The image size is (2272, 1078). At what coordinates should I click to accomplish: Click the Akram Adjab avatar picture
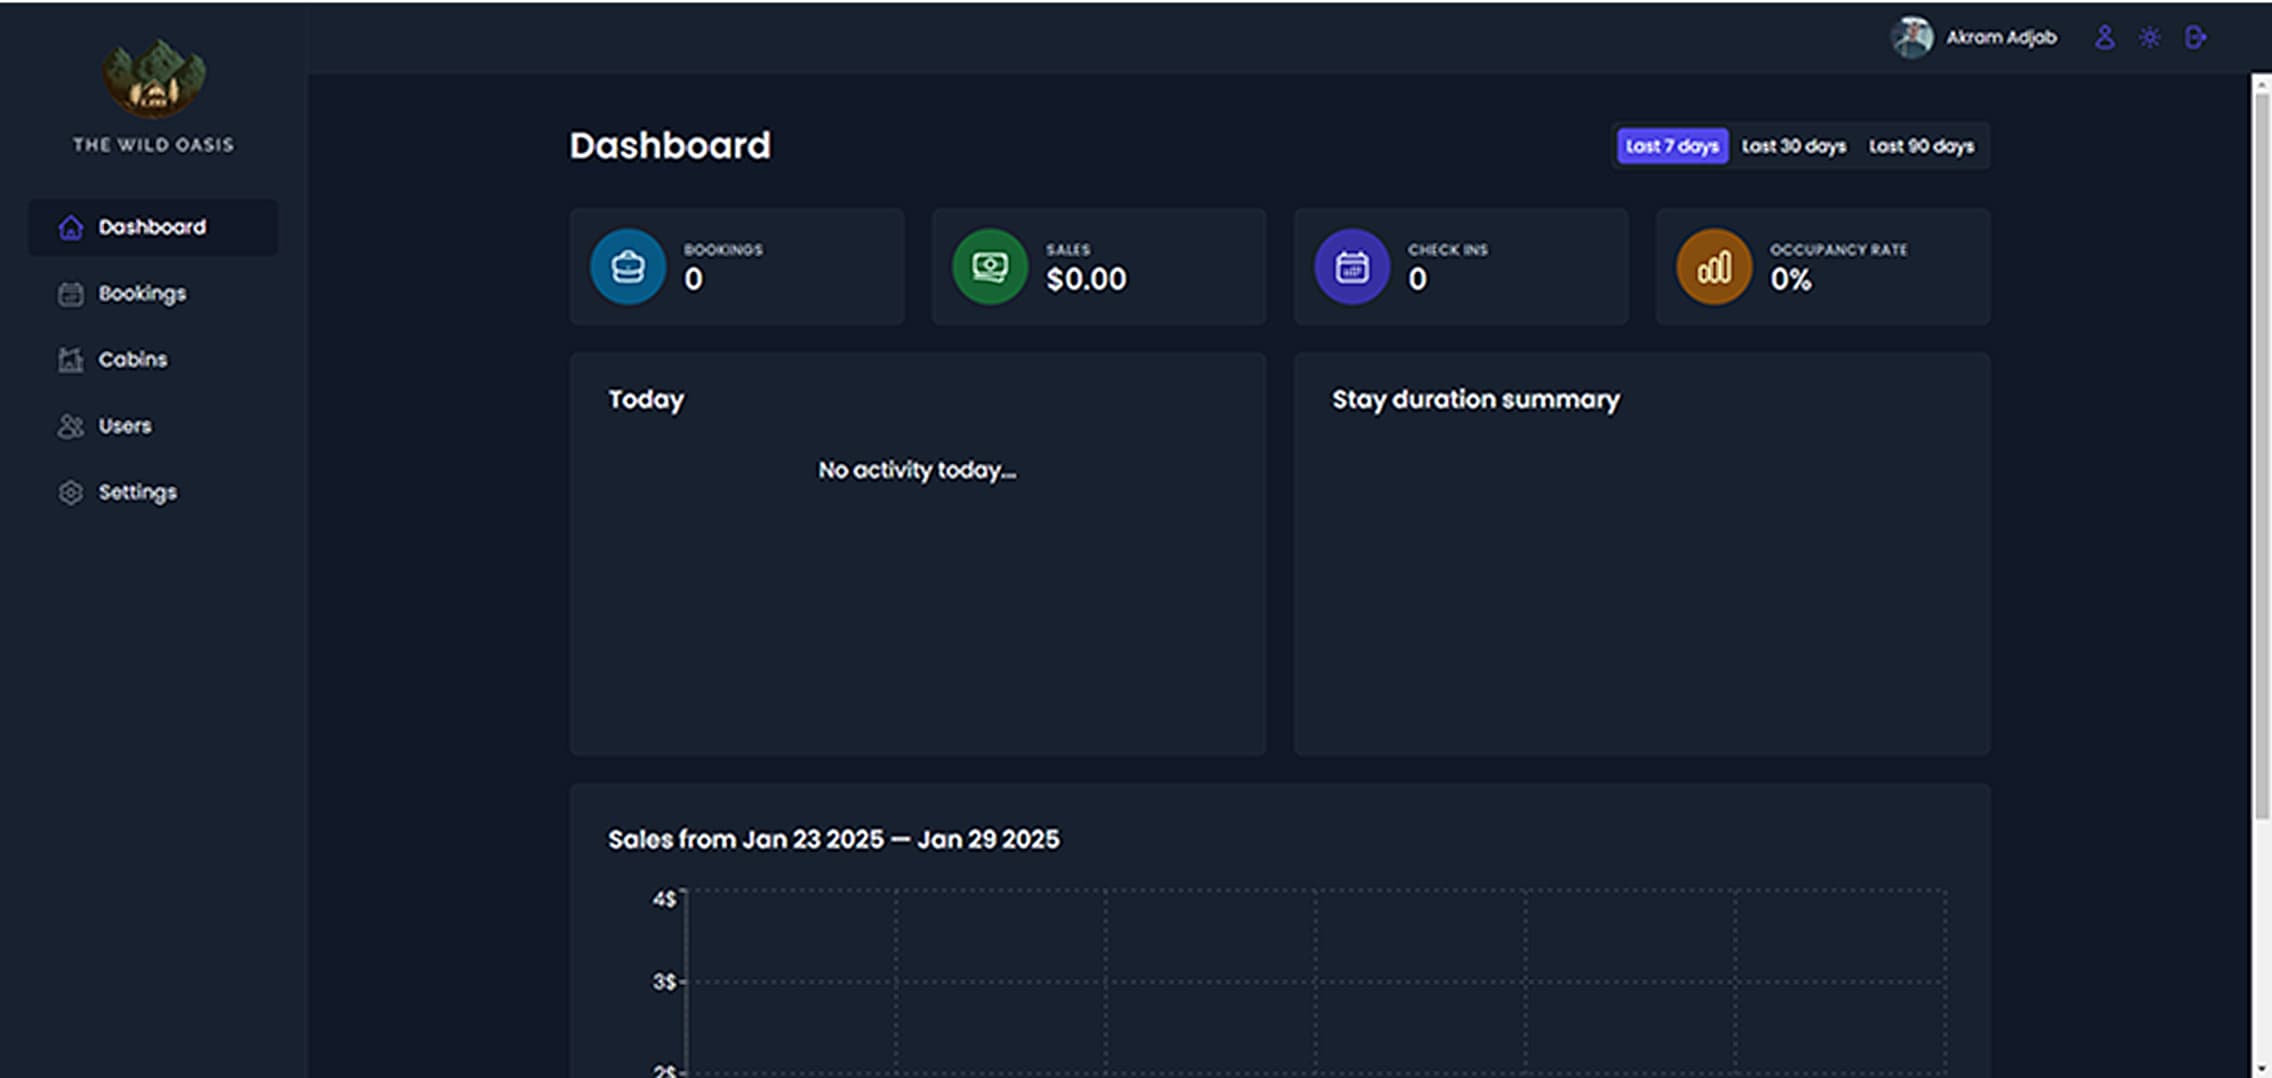1912,38
